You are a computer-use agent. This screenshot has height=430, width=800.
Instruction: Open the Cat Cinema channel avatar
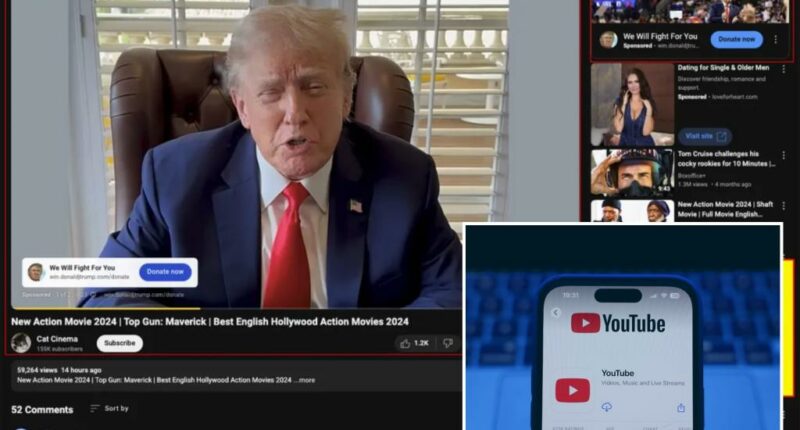(x=21, y=343)
